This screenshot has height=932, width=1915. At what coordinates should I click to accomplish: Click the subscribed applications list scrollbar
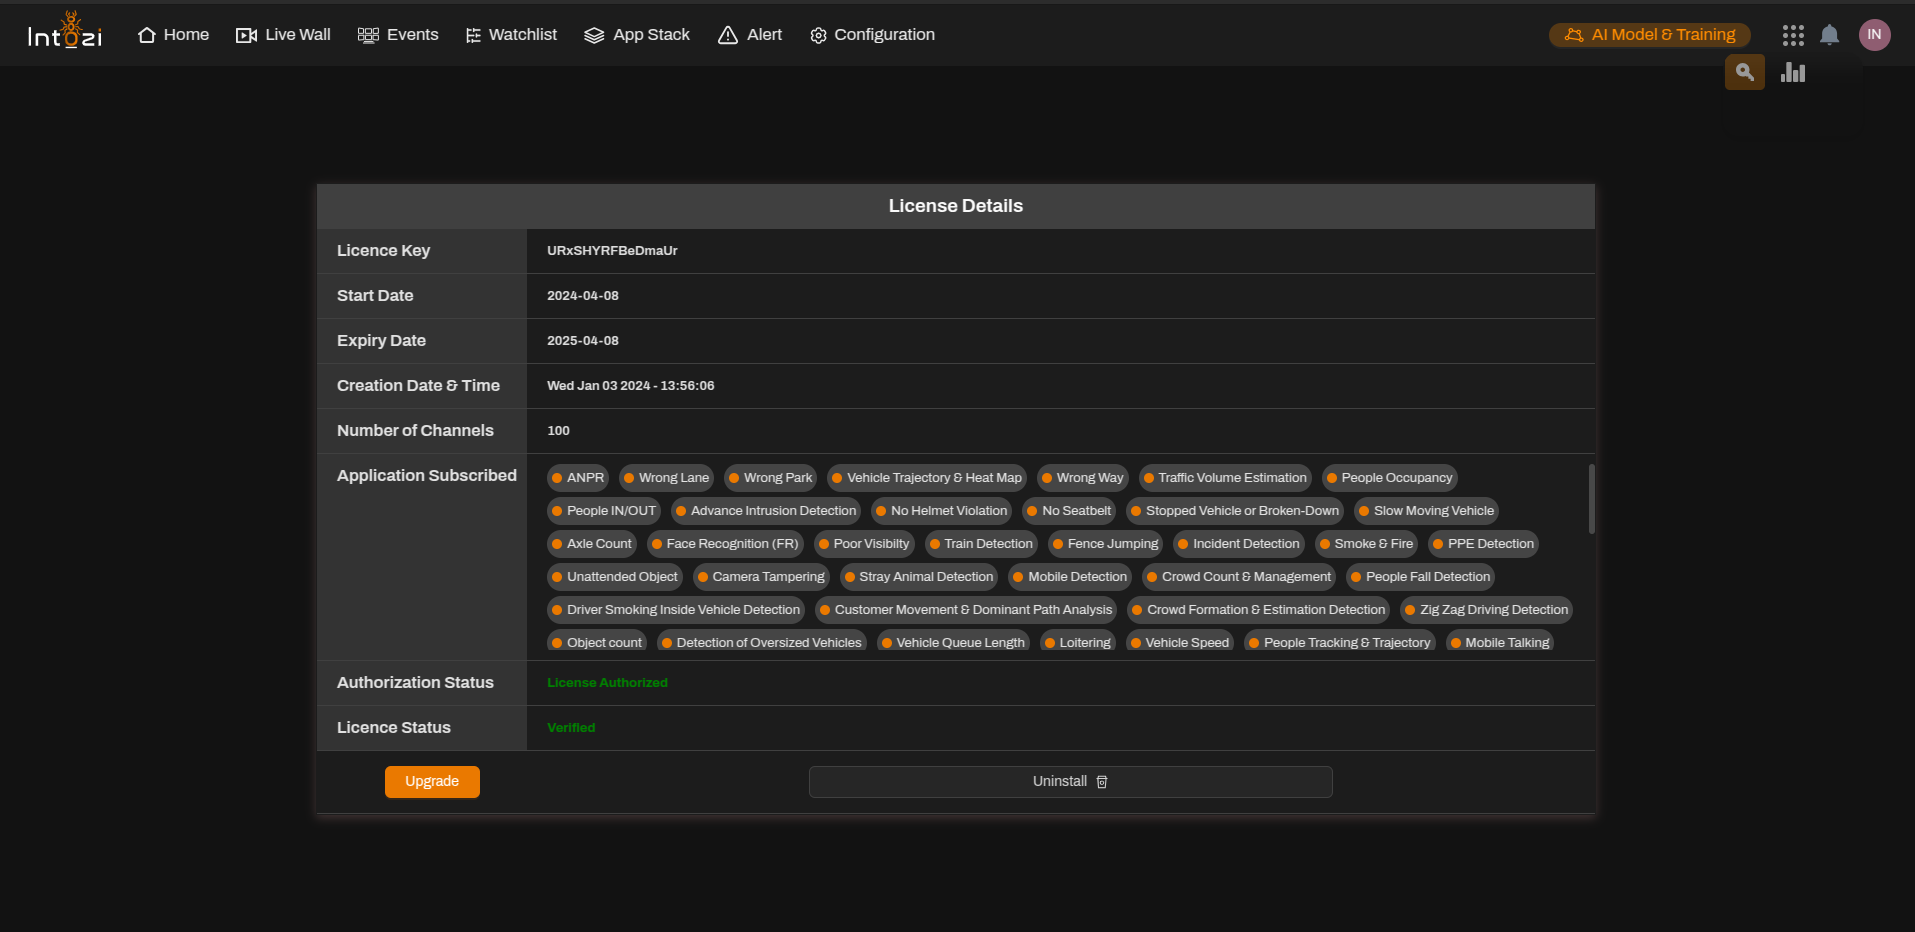click(1591, 499)
